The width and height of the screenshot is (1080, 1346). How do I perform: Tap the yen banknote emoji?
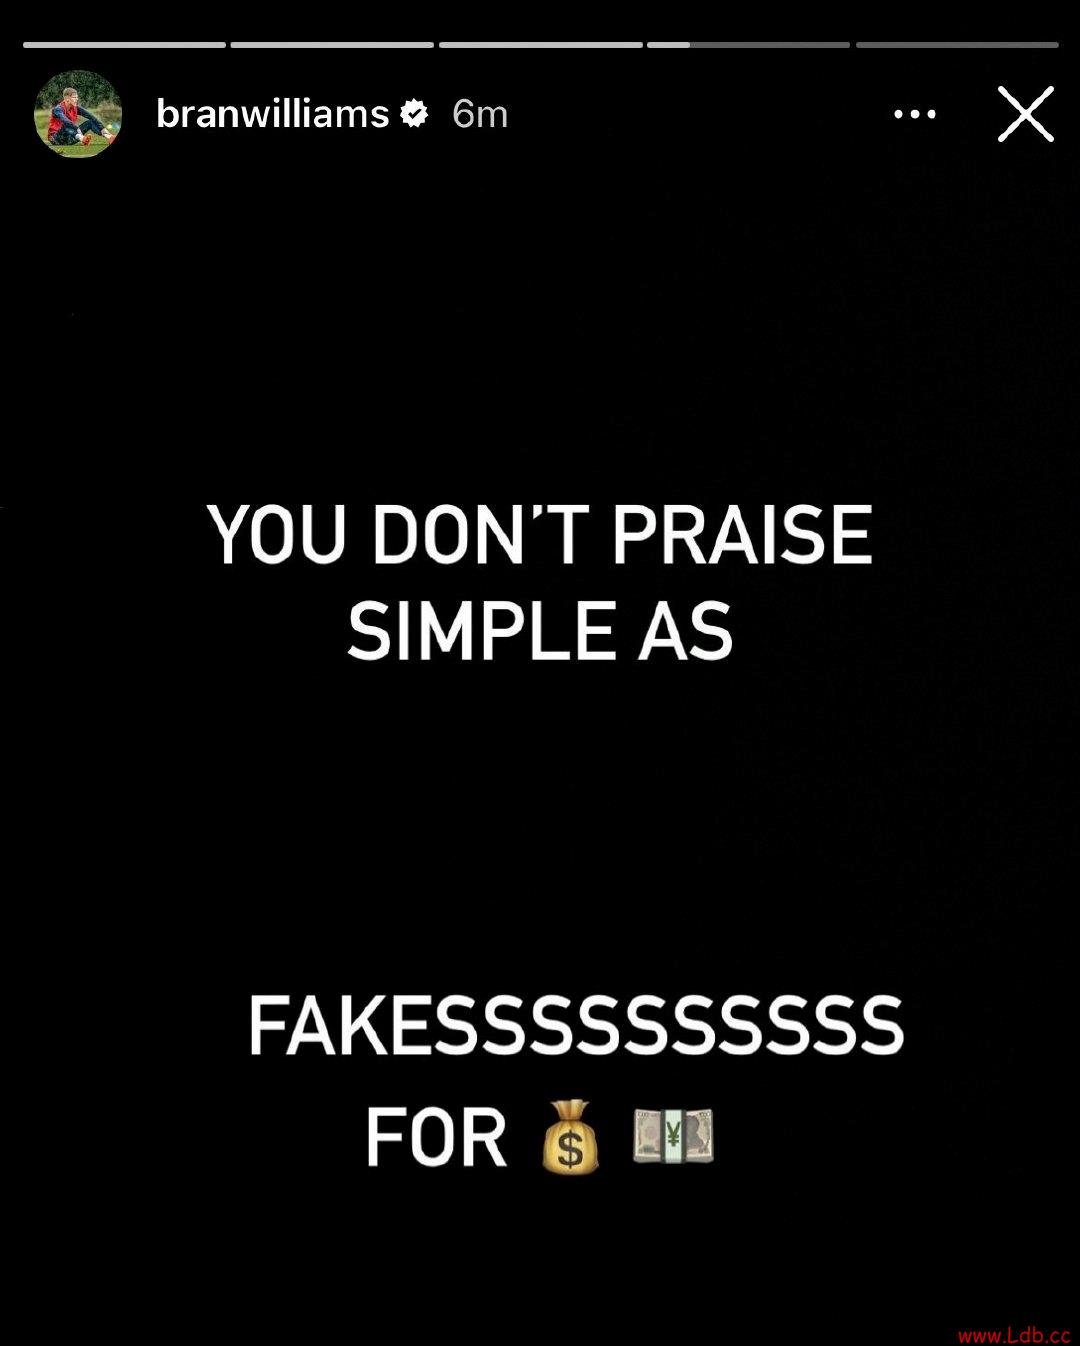coord(673,1137)
